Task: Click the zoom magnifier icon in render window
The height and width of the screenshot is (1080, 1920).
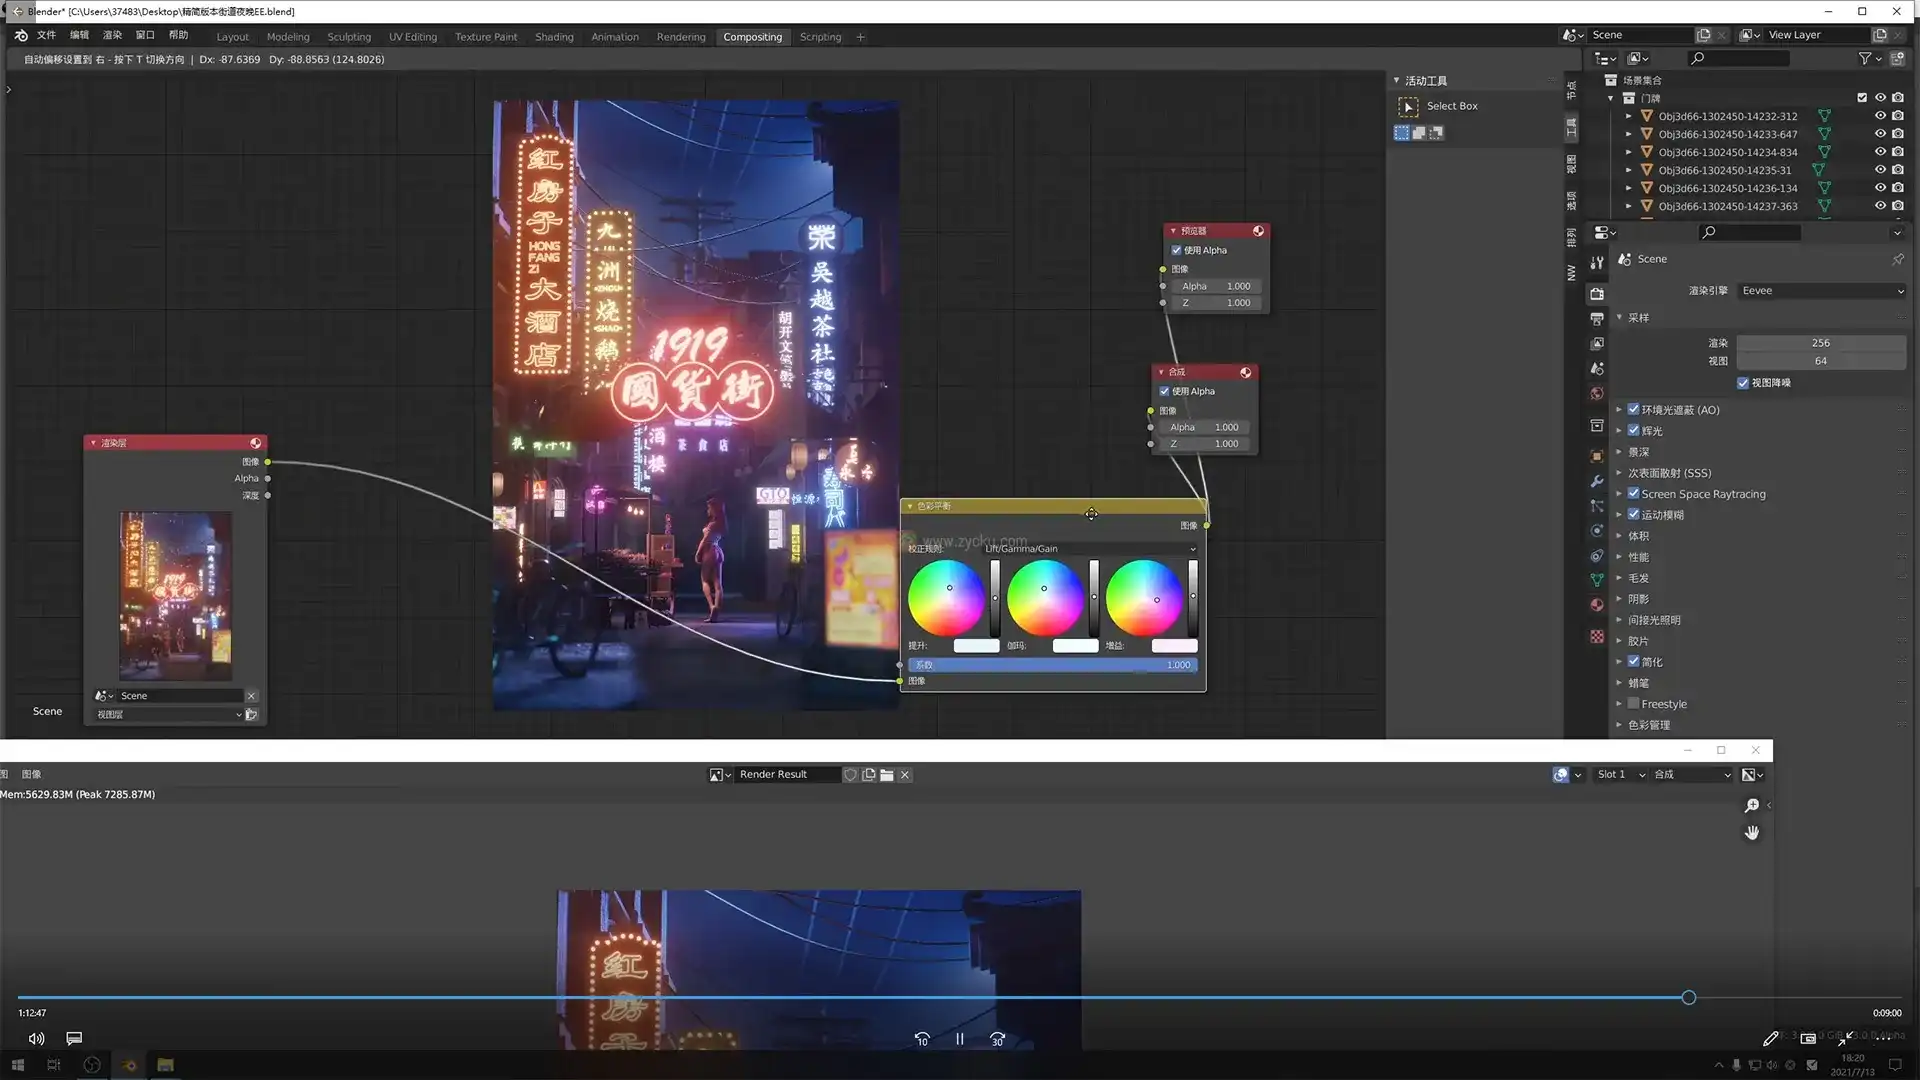Action: pos(1752,805)
